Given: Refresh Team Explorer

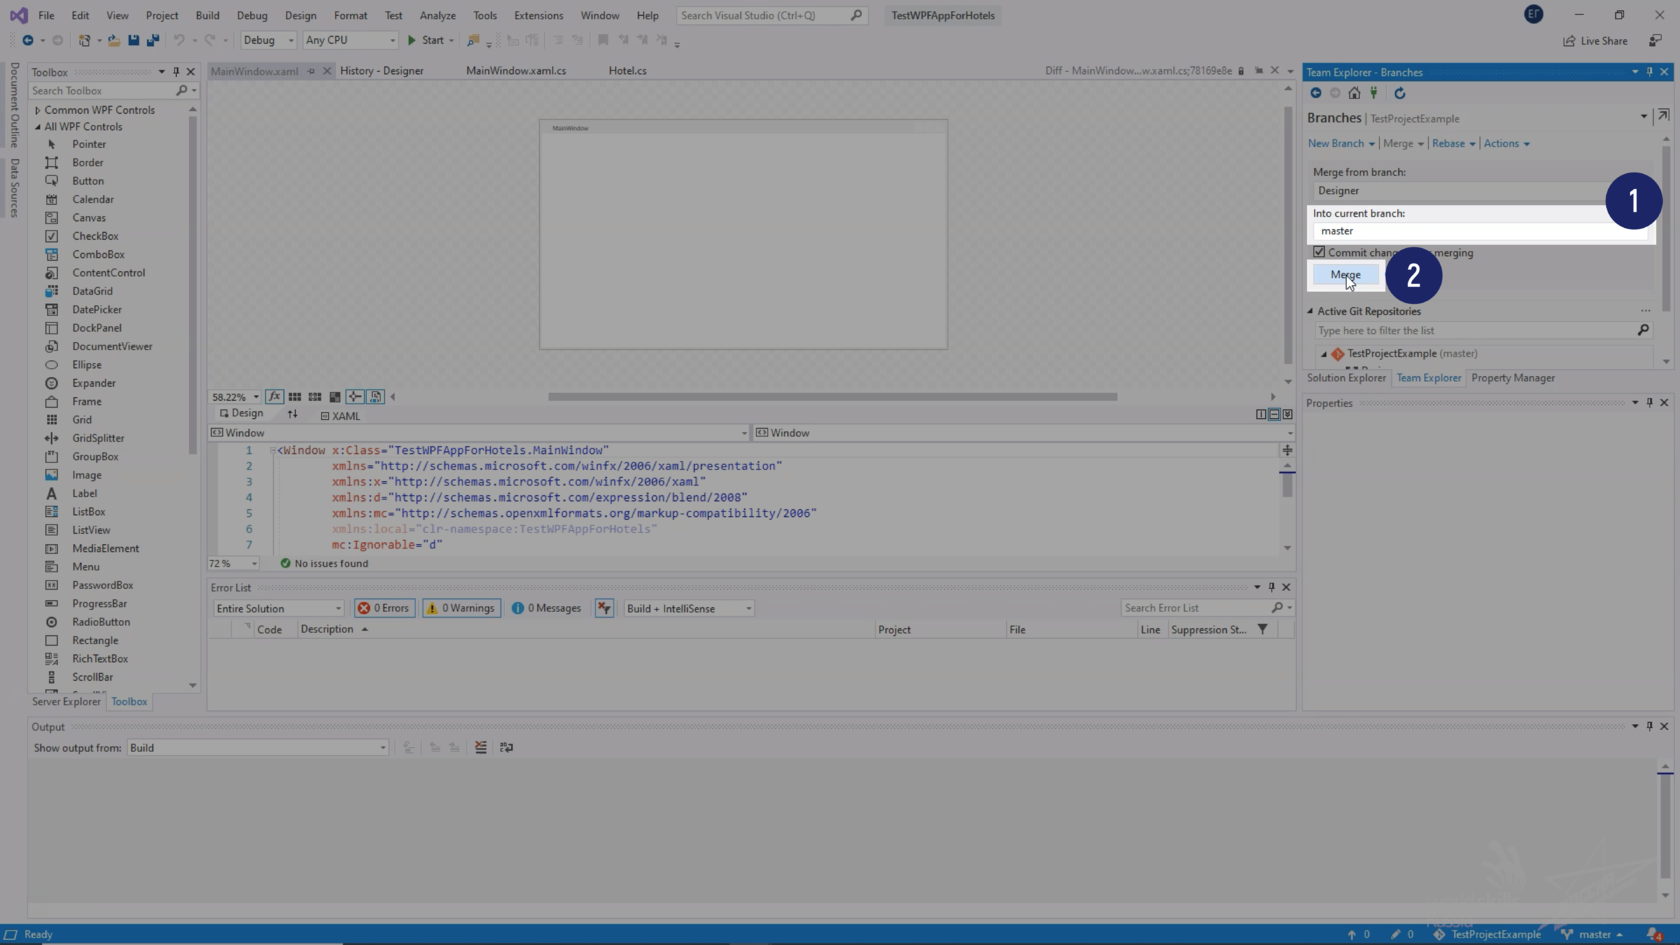Looking at the screenshot, I should point(1400,93).
